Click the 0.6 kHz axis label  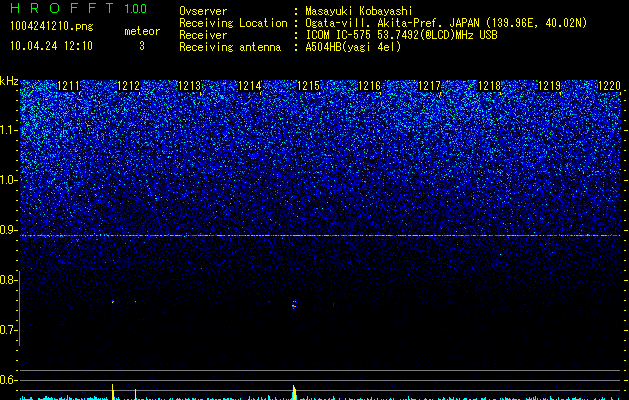click(x=9, y=380)
